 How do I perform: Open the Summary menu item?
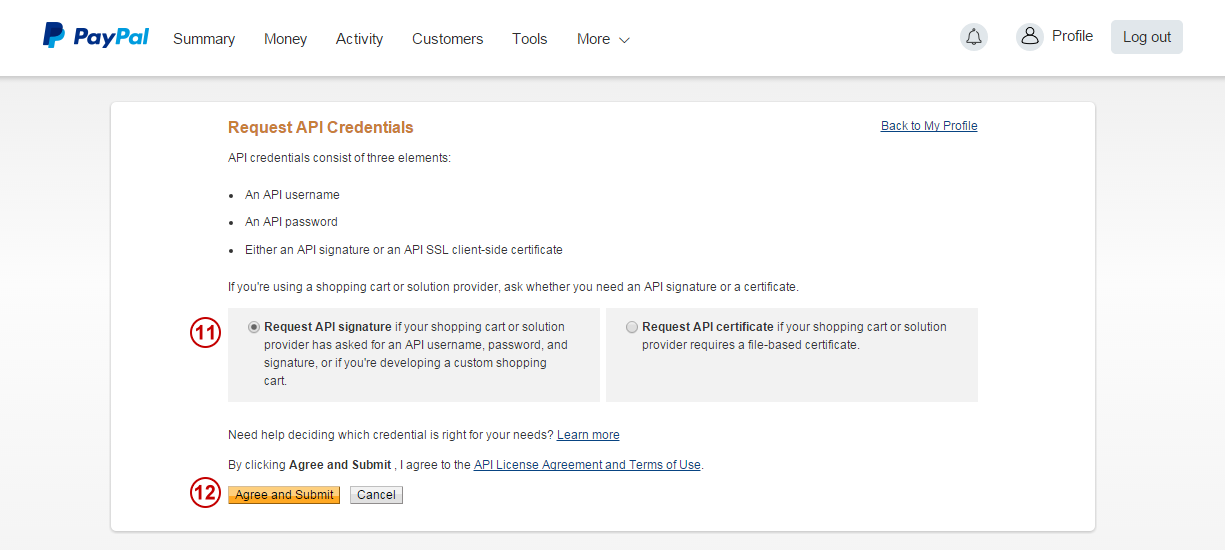click(x=204, y=39)
